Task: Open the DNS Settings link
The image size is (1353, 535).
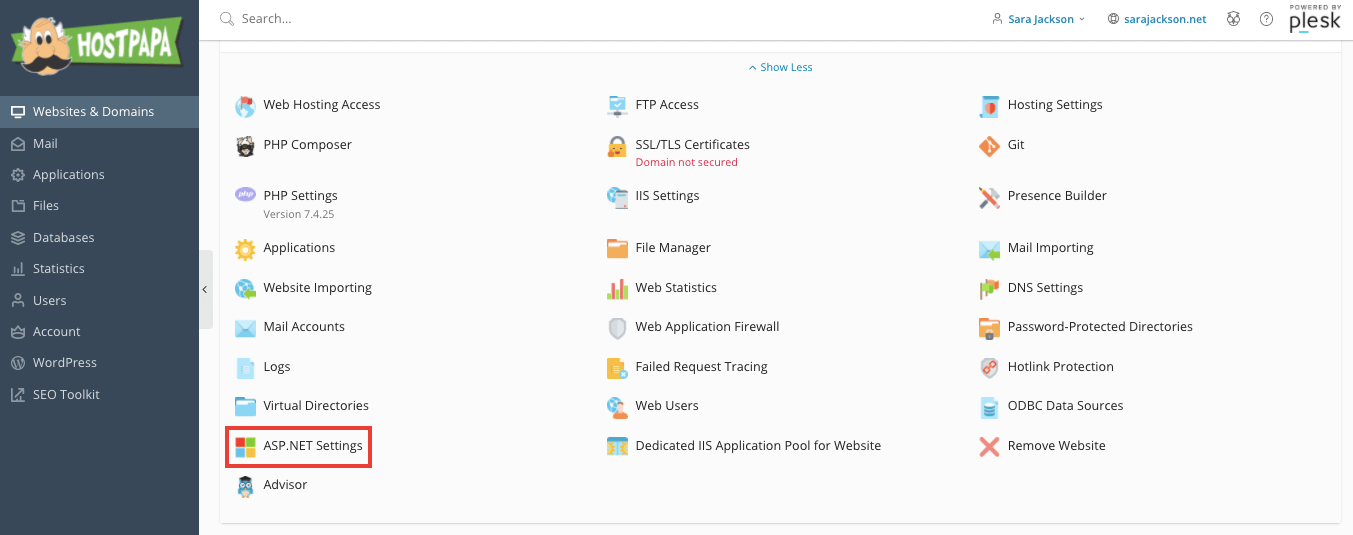Action: pos(1045,288)
